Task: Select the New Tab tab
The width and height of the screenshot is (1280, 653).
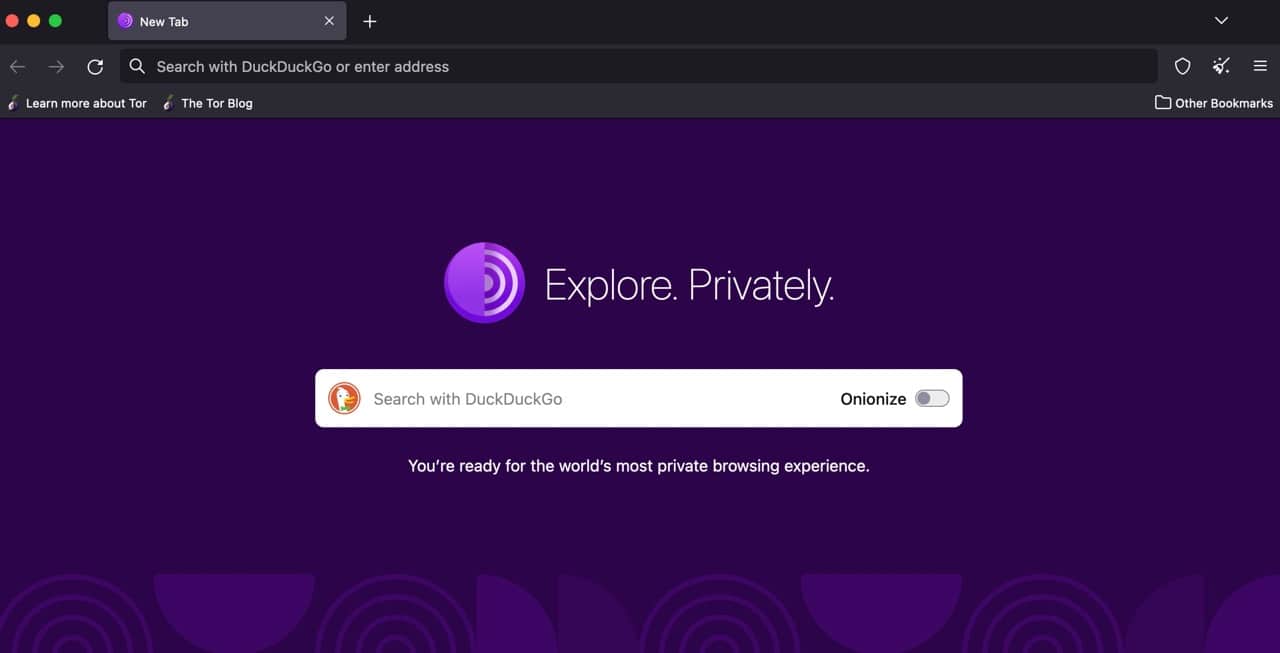Action: pyautogui.click(x=227, y=21)
